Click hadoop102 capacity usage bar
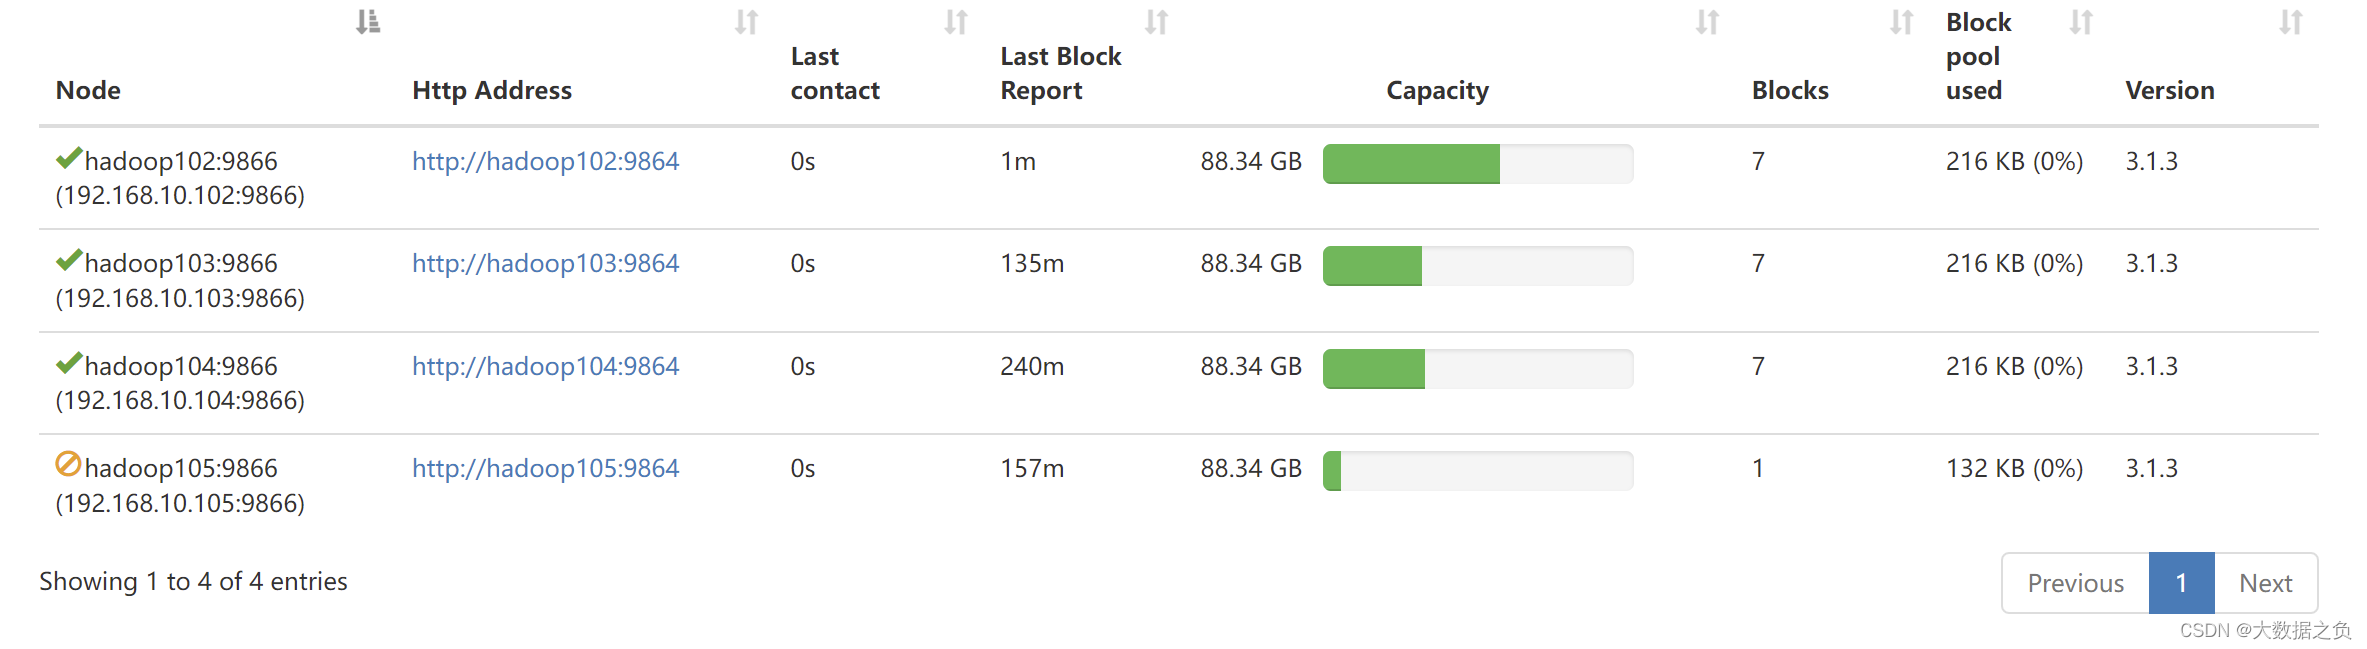 click(x=1478, y=164)
